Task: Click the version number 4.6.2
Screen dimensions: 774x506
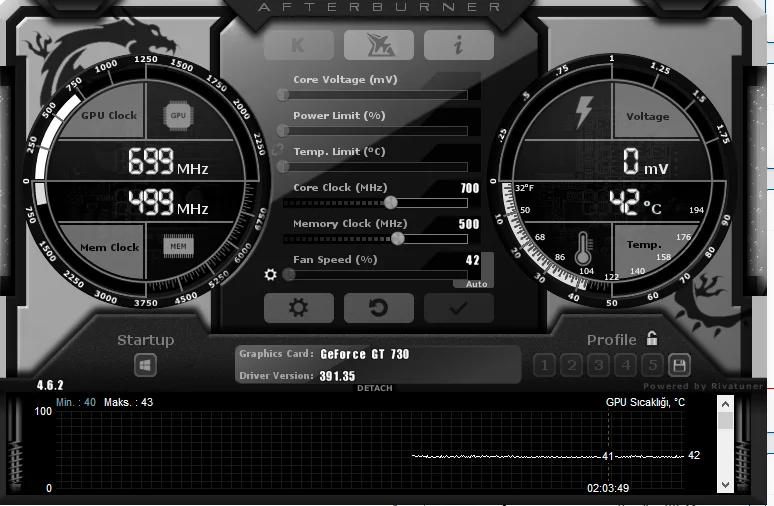Action: pyautogui.click(x=50, y=385)
